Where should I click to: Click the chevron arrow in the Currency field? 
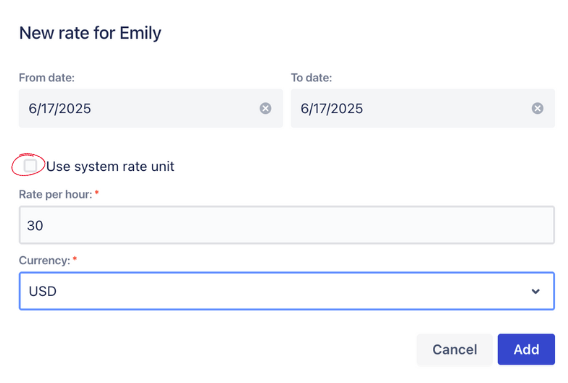pyautogui.click(x=535, y=291)
